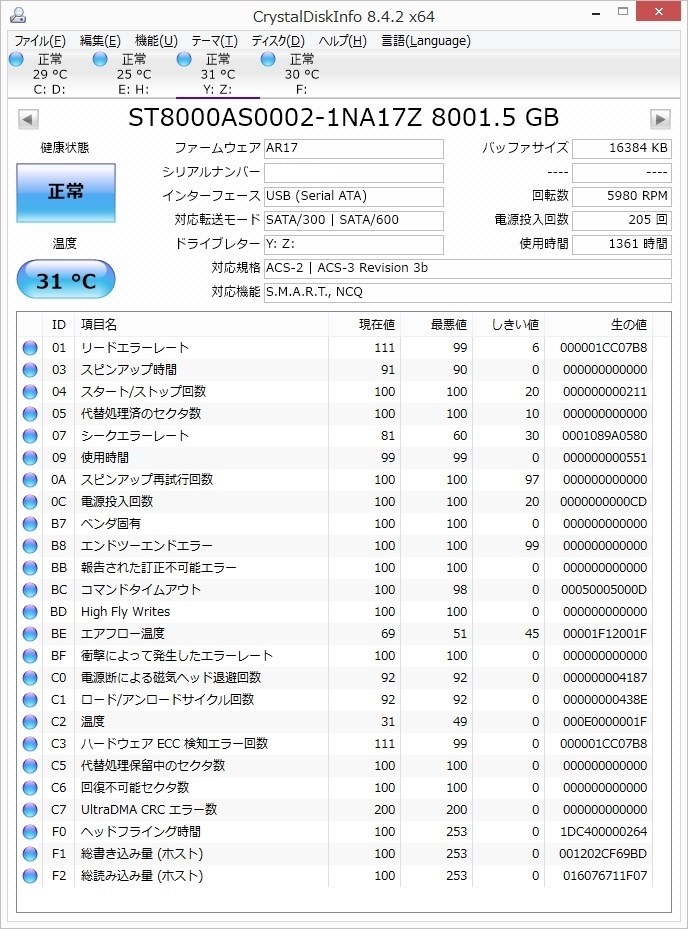Click the インターフェース field USB (Serial ATA)
The image size is (688, 929).
pyautogui.click(x=354, y=196)
